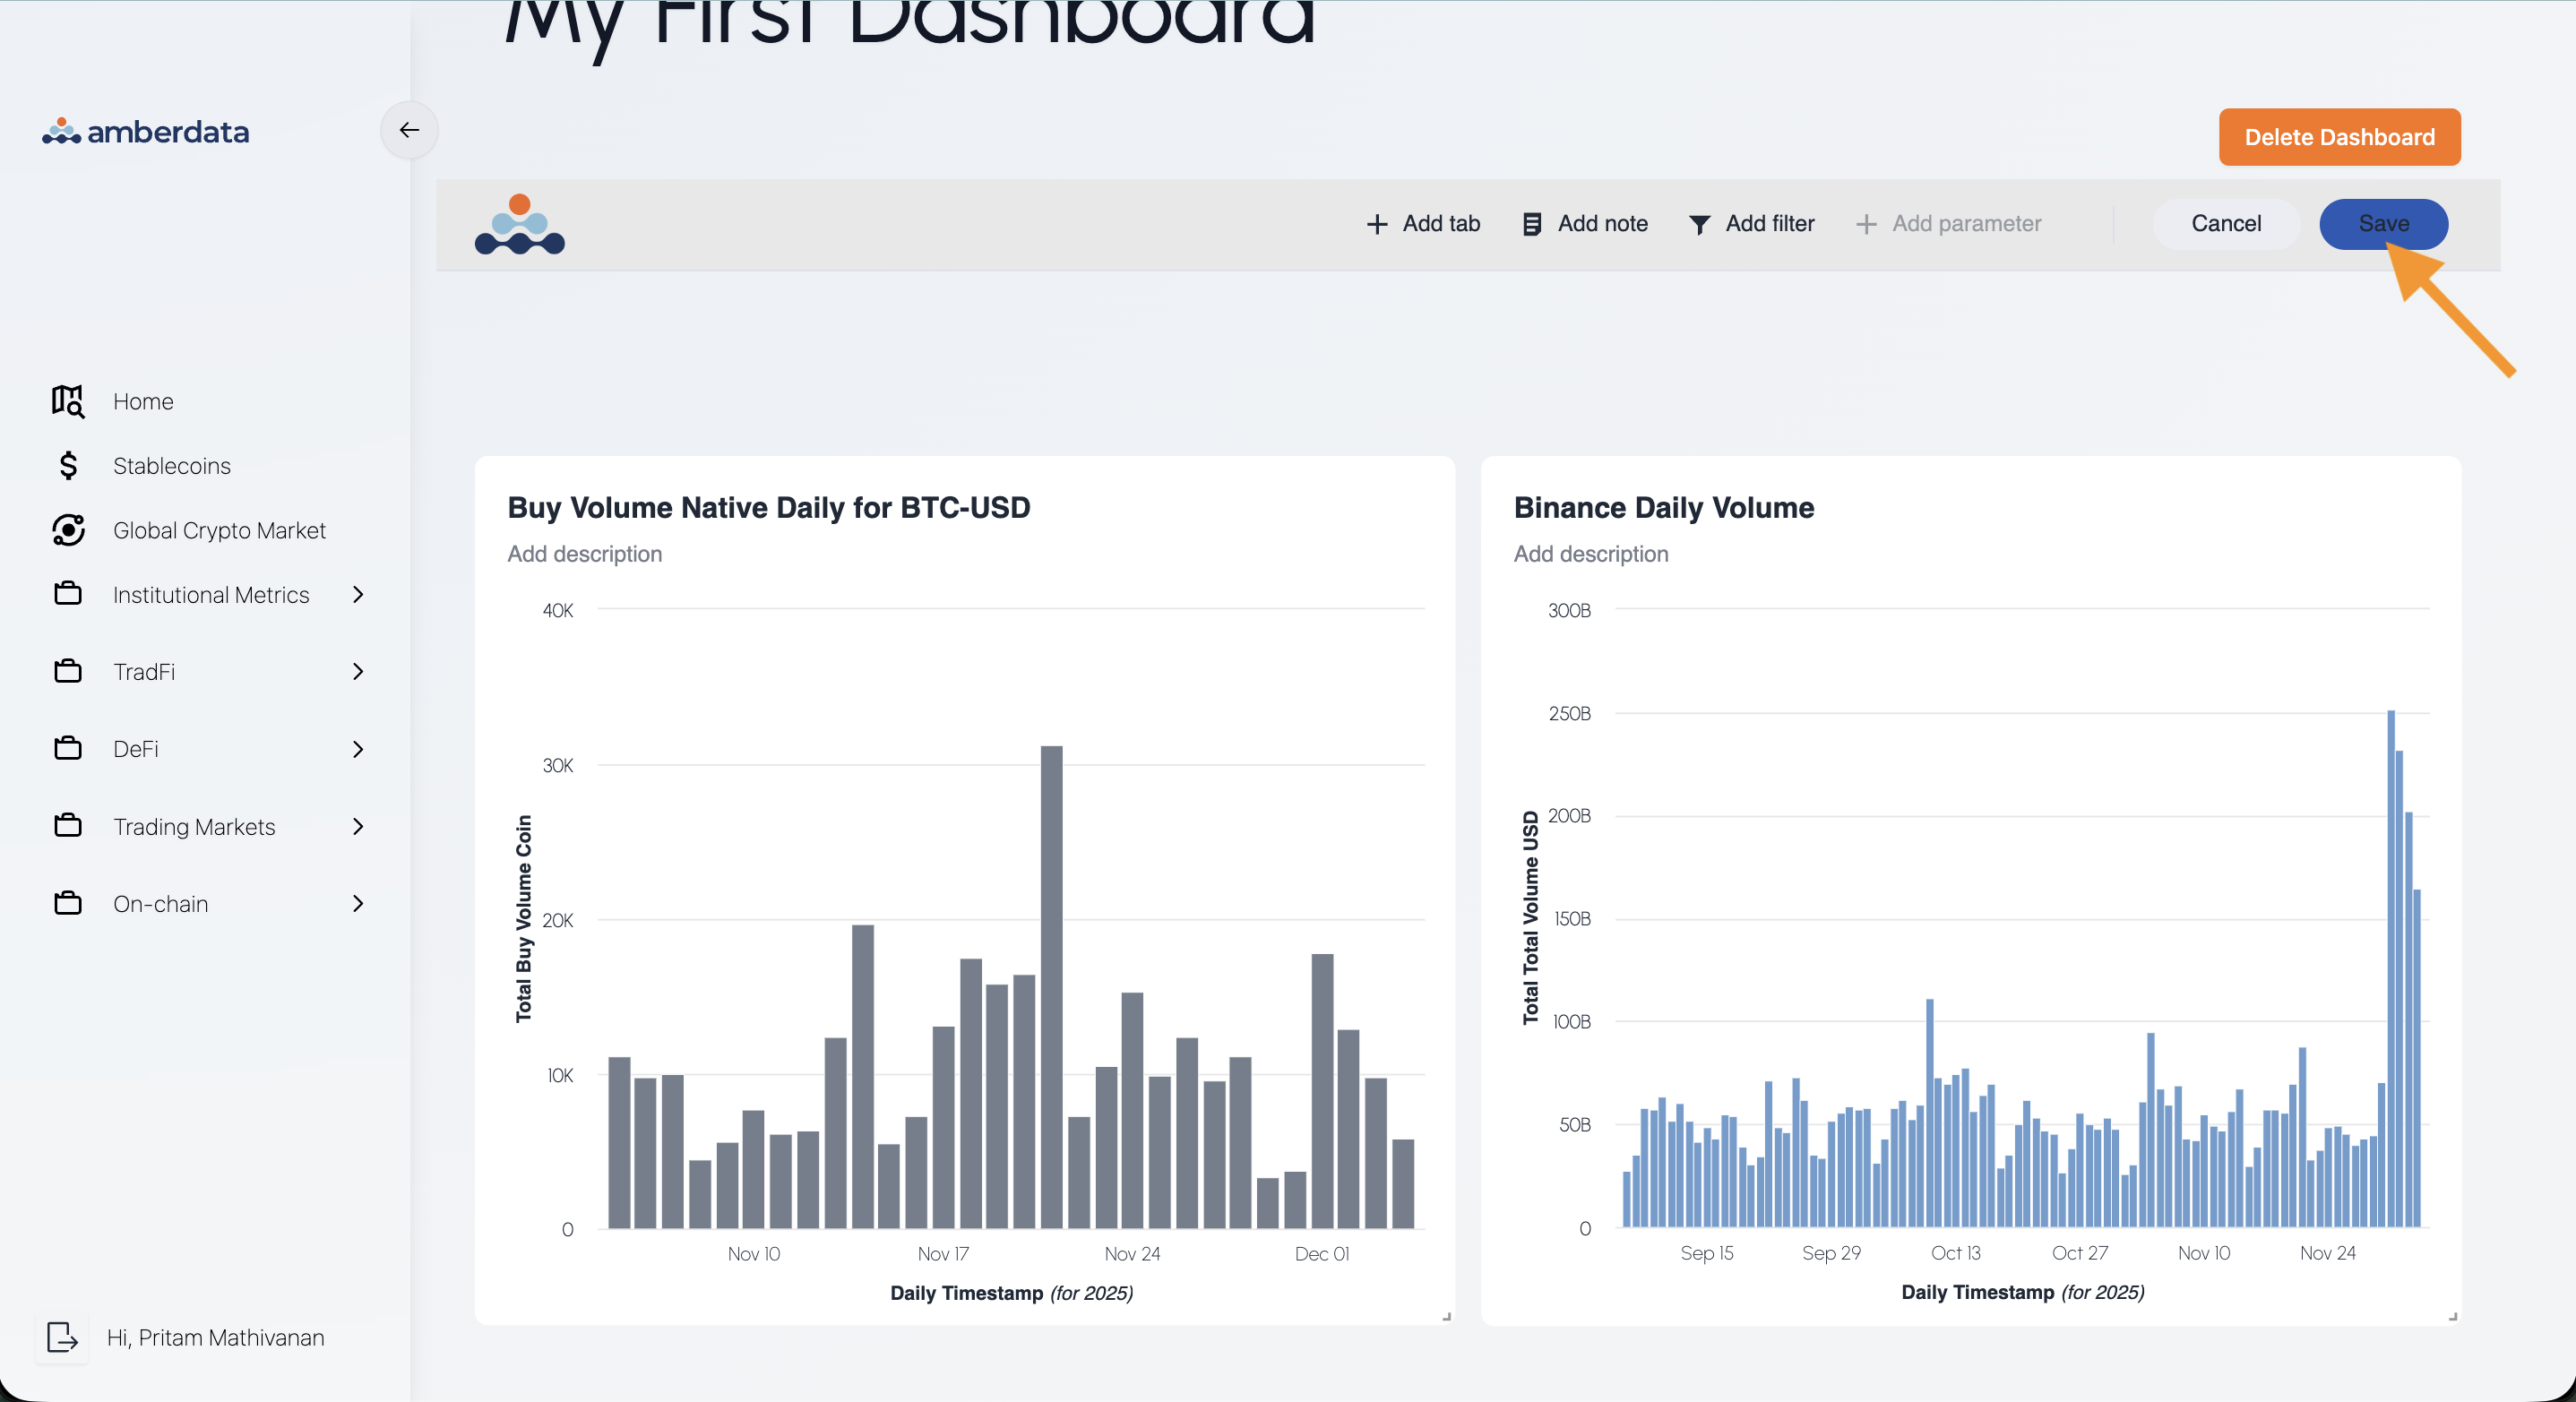Click the amberdata logo in sidebar
The width and height of the screenshot is (2576, 1402).
pos(146,131)
